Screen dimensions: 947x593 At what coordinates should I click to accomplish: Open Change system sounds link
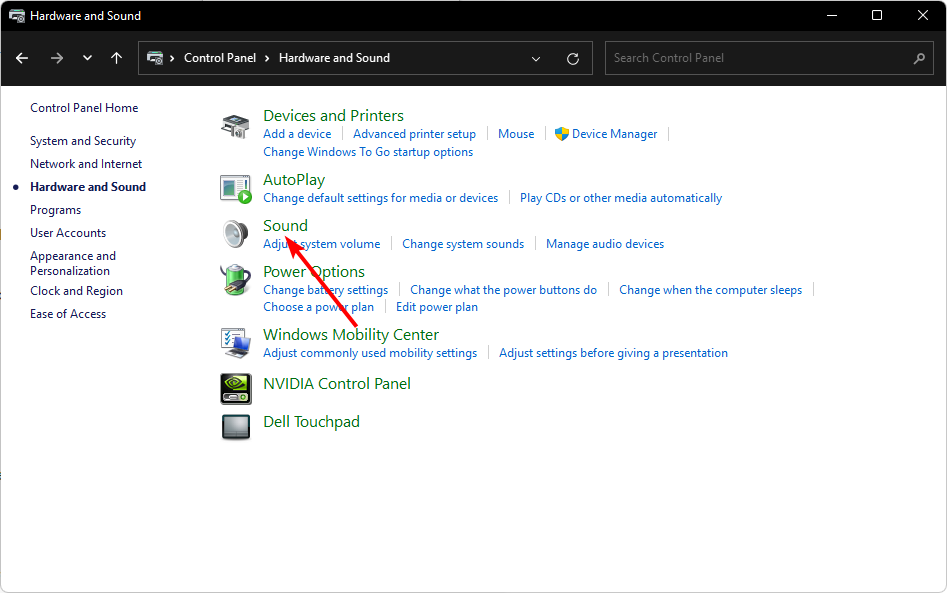point(463,244)
